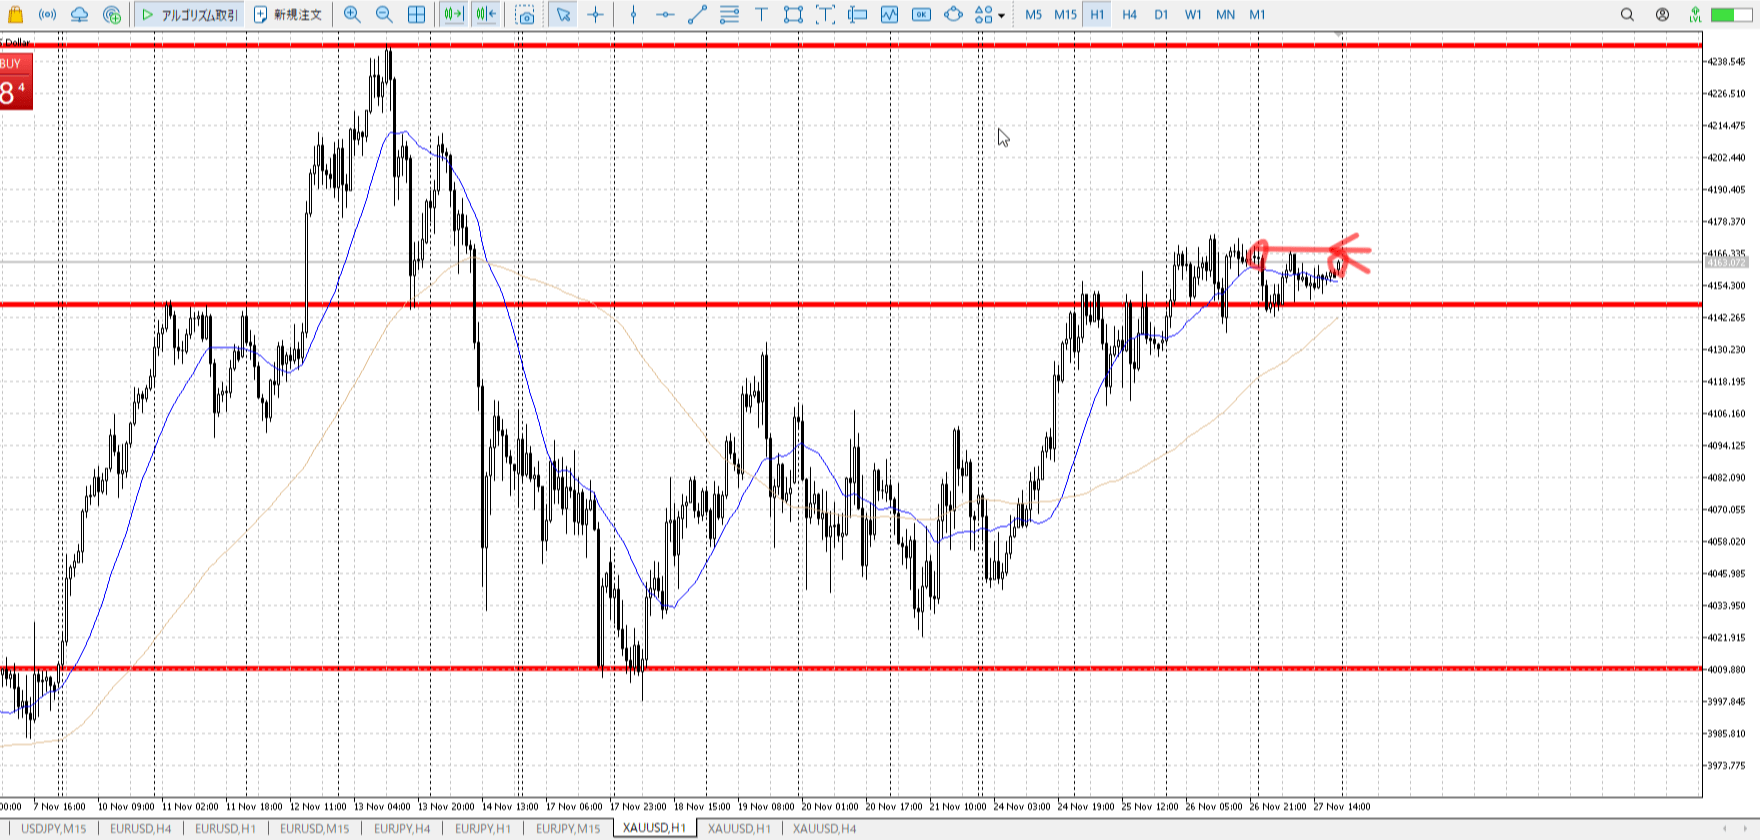Click the tile windows grid icon

tap(417, 14)
